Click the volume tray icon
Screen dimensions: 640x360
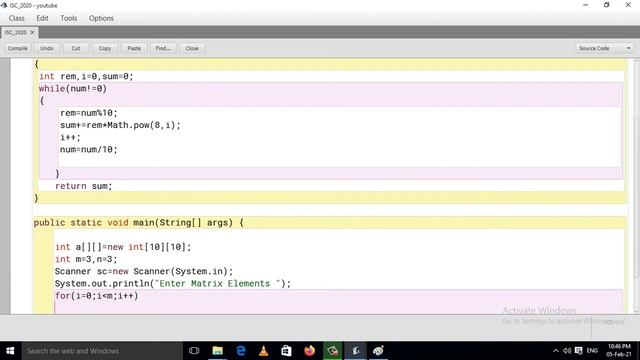(567, 351)
